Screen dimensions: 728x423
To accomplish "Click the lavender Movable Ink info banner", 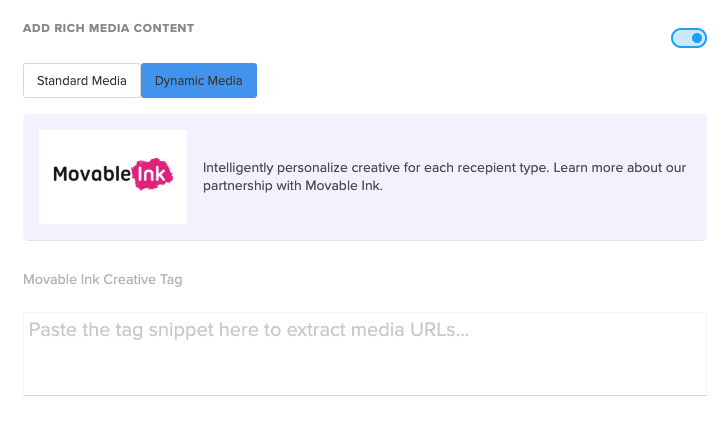I will (x=450, y=215).
